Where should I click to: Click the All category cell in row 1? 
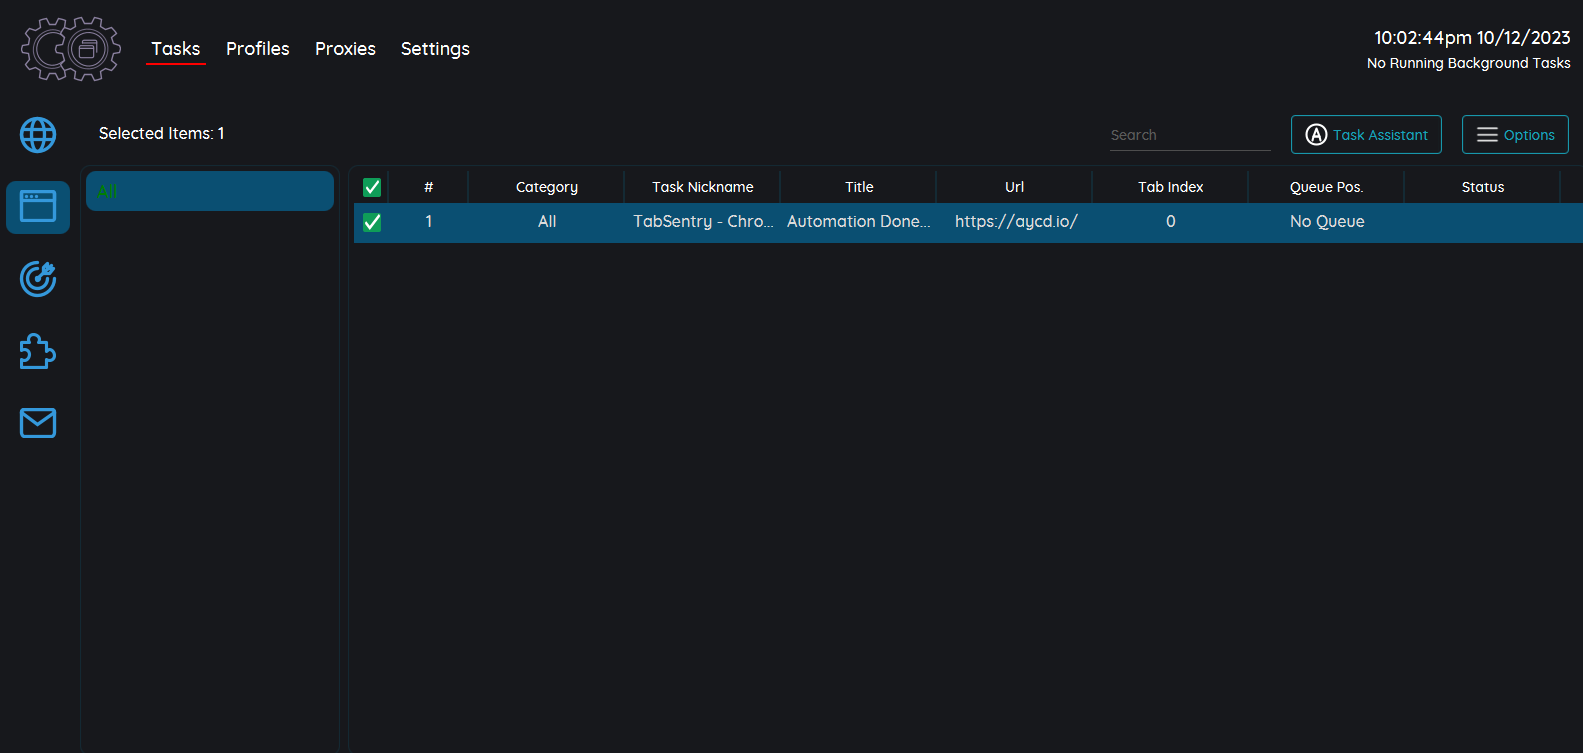click(x=547, y=222)
